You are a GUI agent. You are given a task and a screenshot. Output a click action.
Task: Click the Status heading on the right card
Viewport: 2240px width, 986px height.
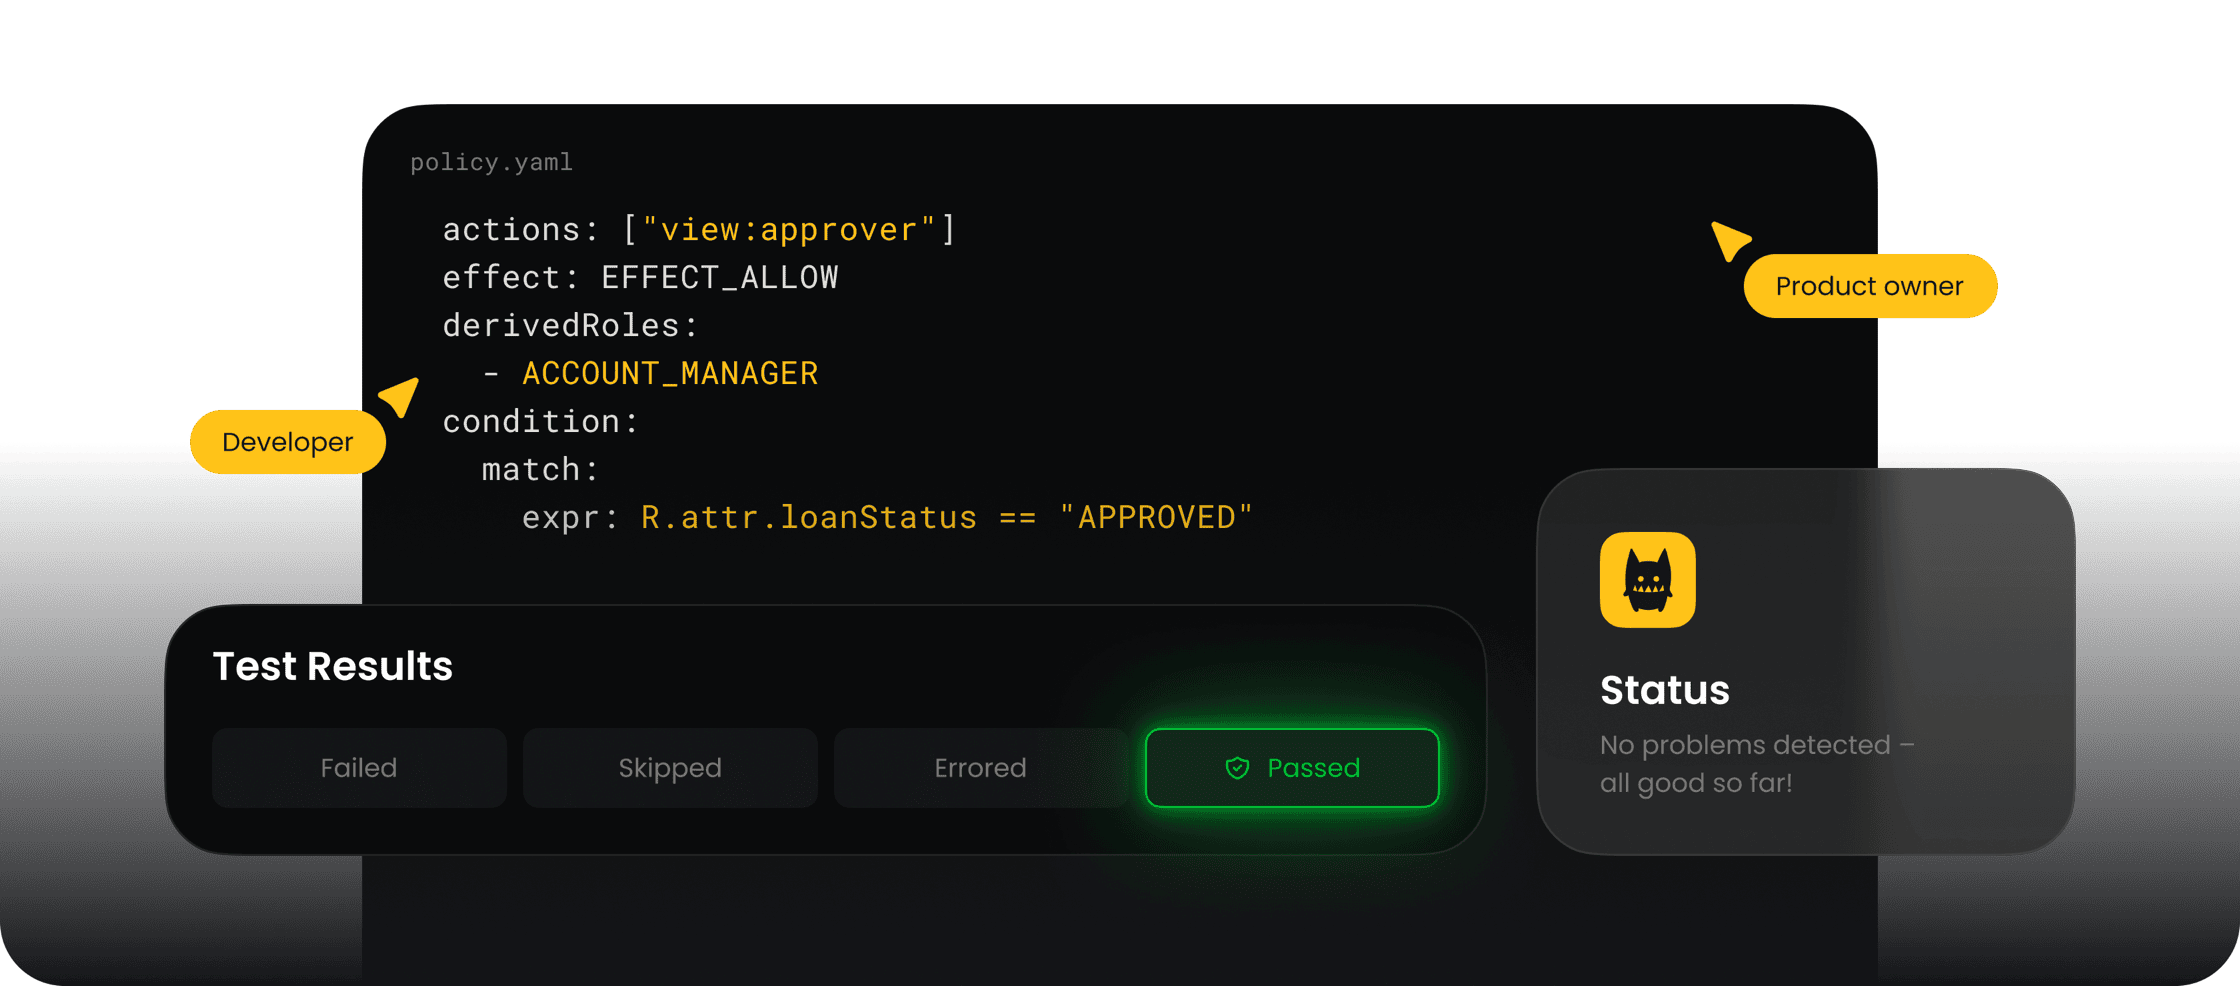pyautogui.click(x=1664, y=690)
